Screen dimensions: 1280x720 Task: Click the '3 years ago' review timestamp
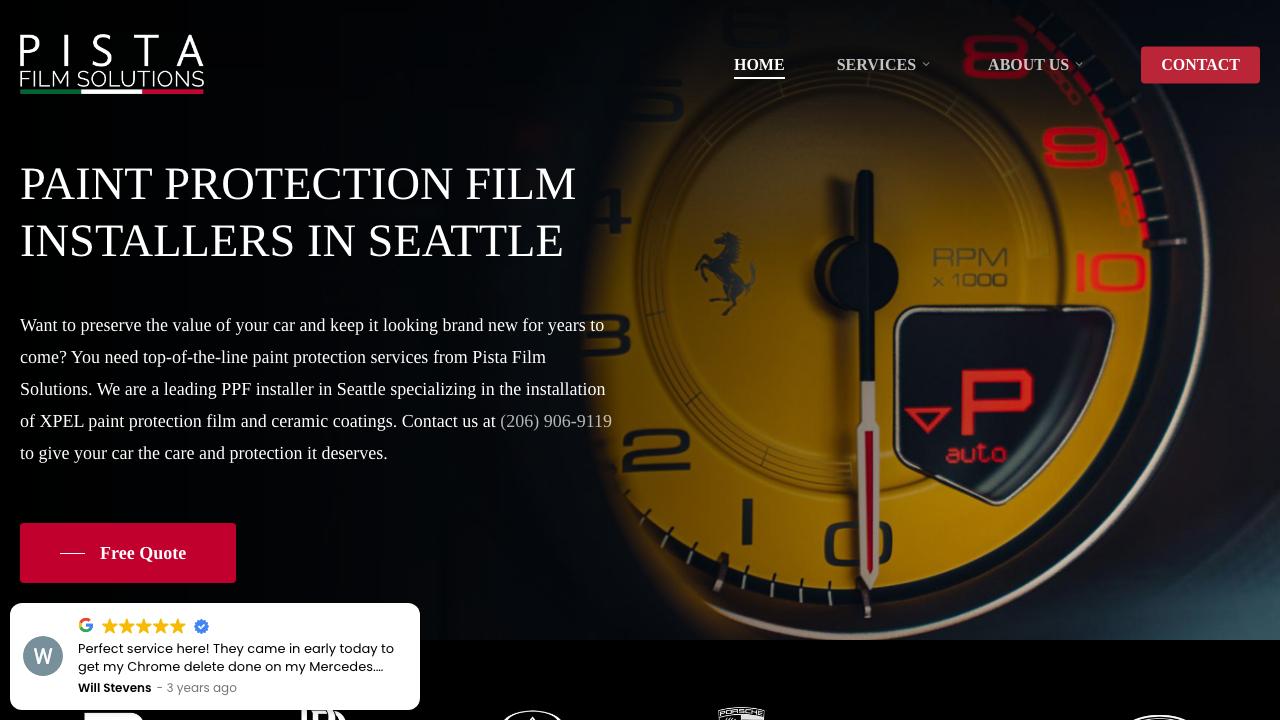pos(202,688)
